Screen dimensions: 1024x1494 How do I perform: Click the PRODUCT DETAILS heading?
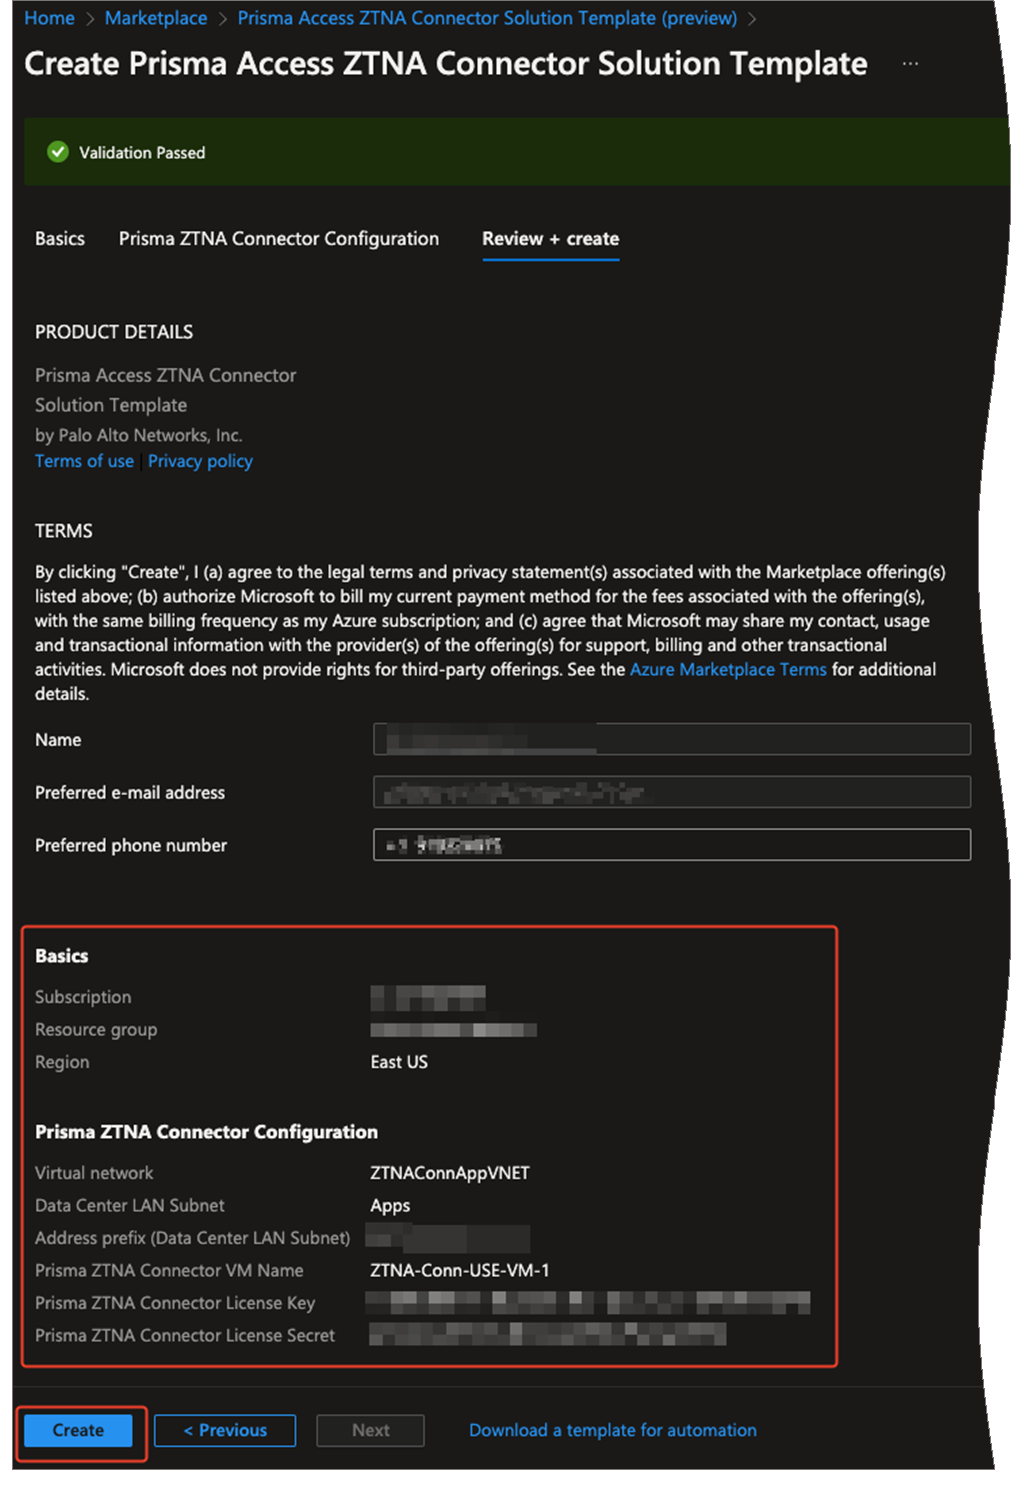click(x=114, y=332)
